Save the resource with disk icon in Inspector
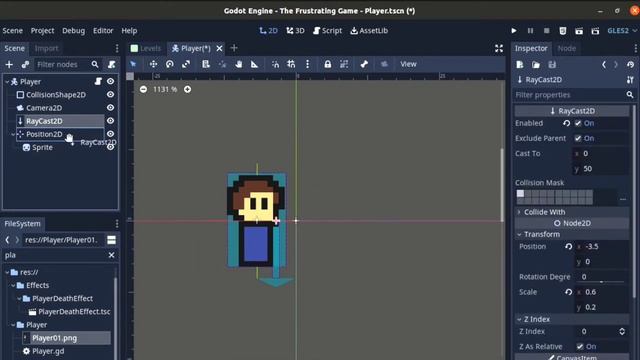The width and height of the screenshot is (640, 360). pos(552,64)
